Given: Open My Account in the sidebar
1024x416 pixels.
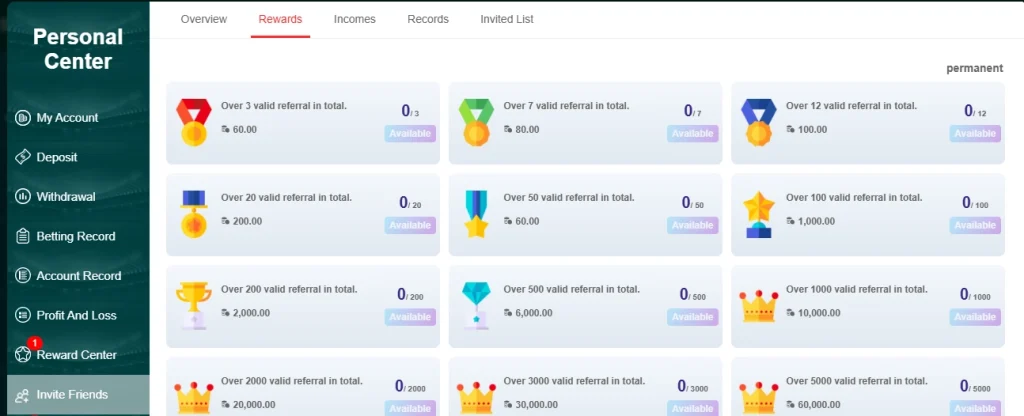Looking at the screenshot, I should tap(67, 118).
